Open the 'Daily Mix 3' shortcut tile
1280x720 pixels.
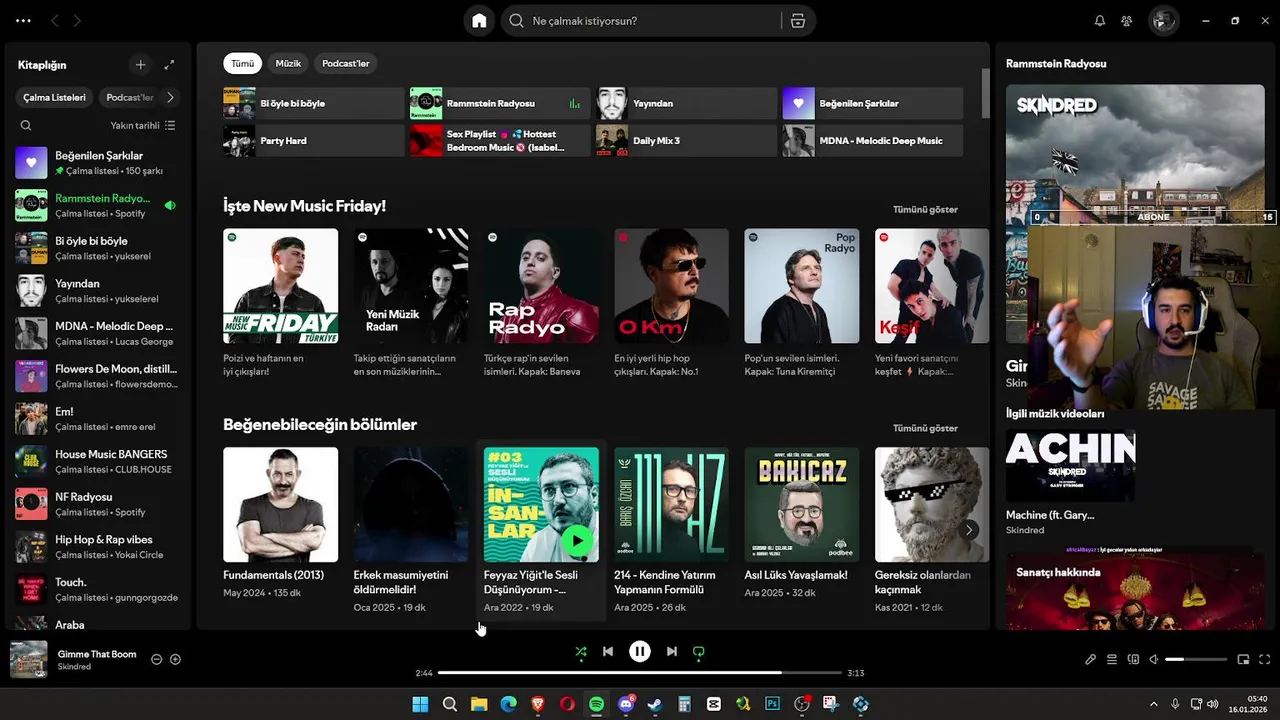click(686, 141)
